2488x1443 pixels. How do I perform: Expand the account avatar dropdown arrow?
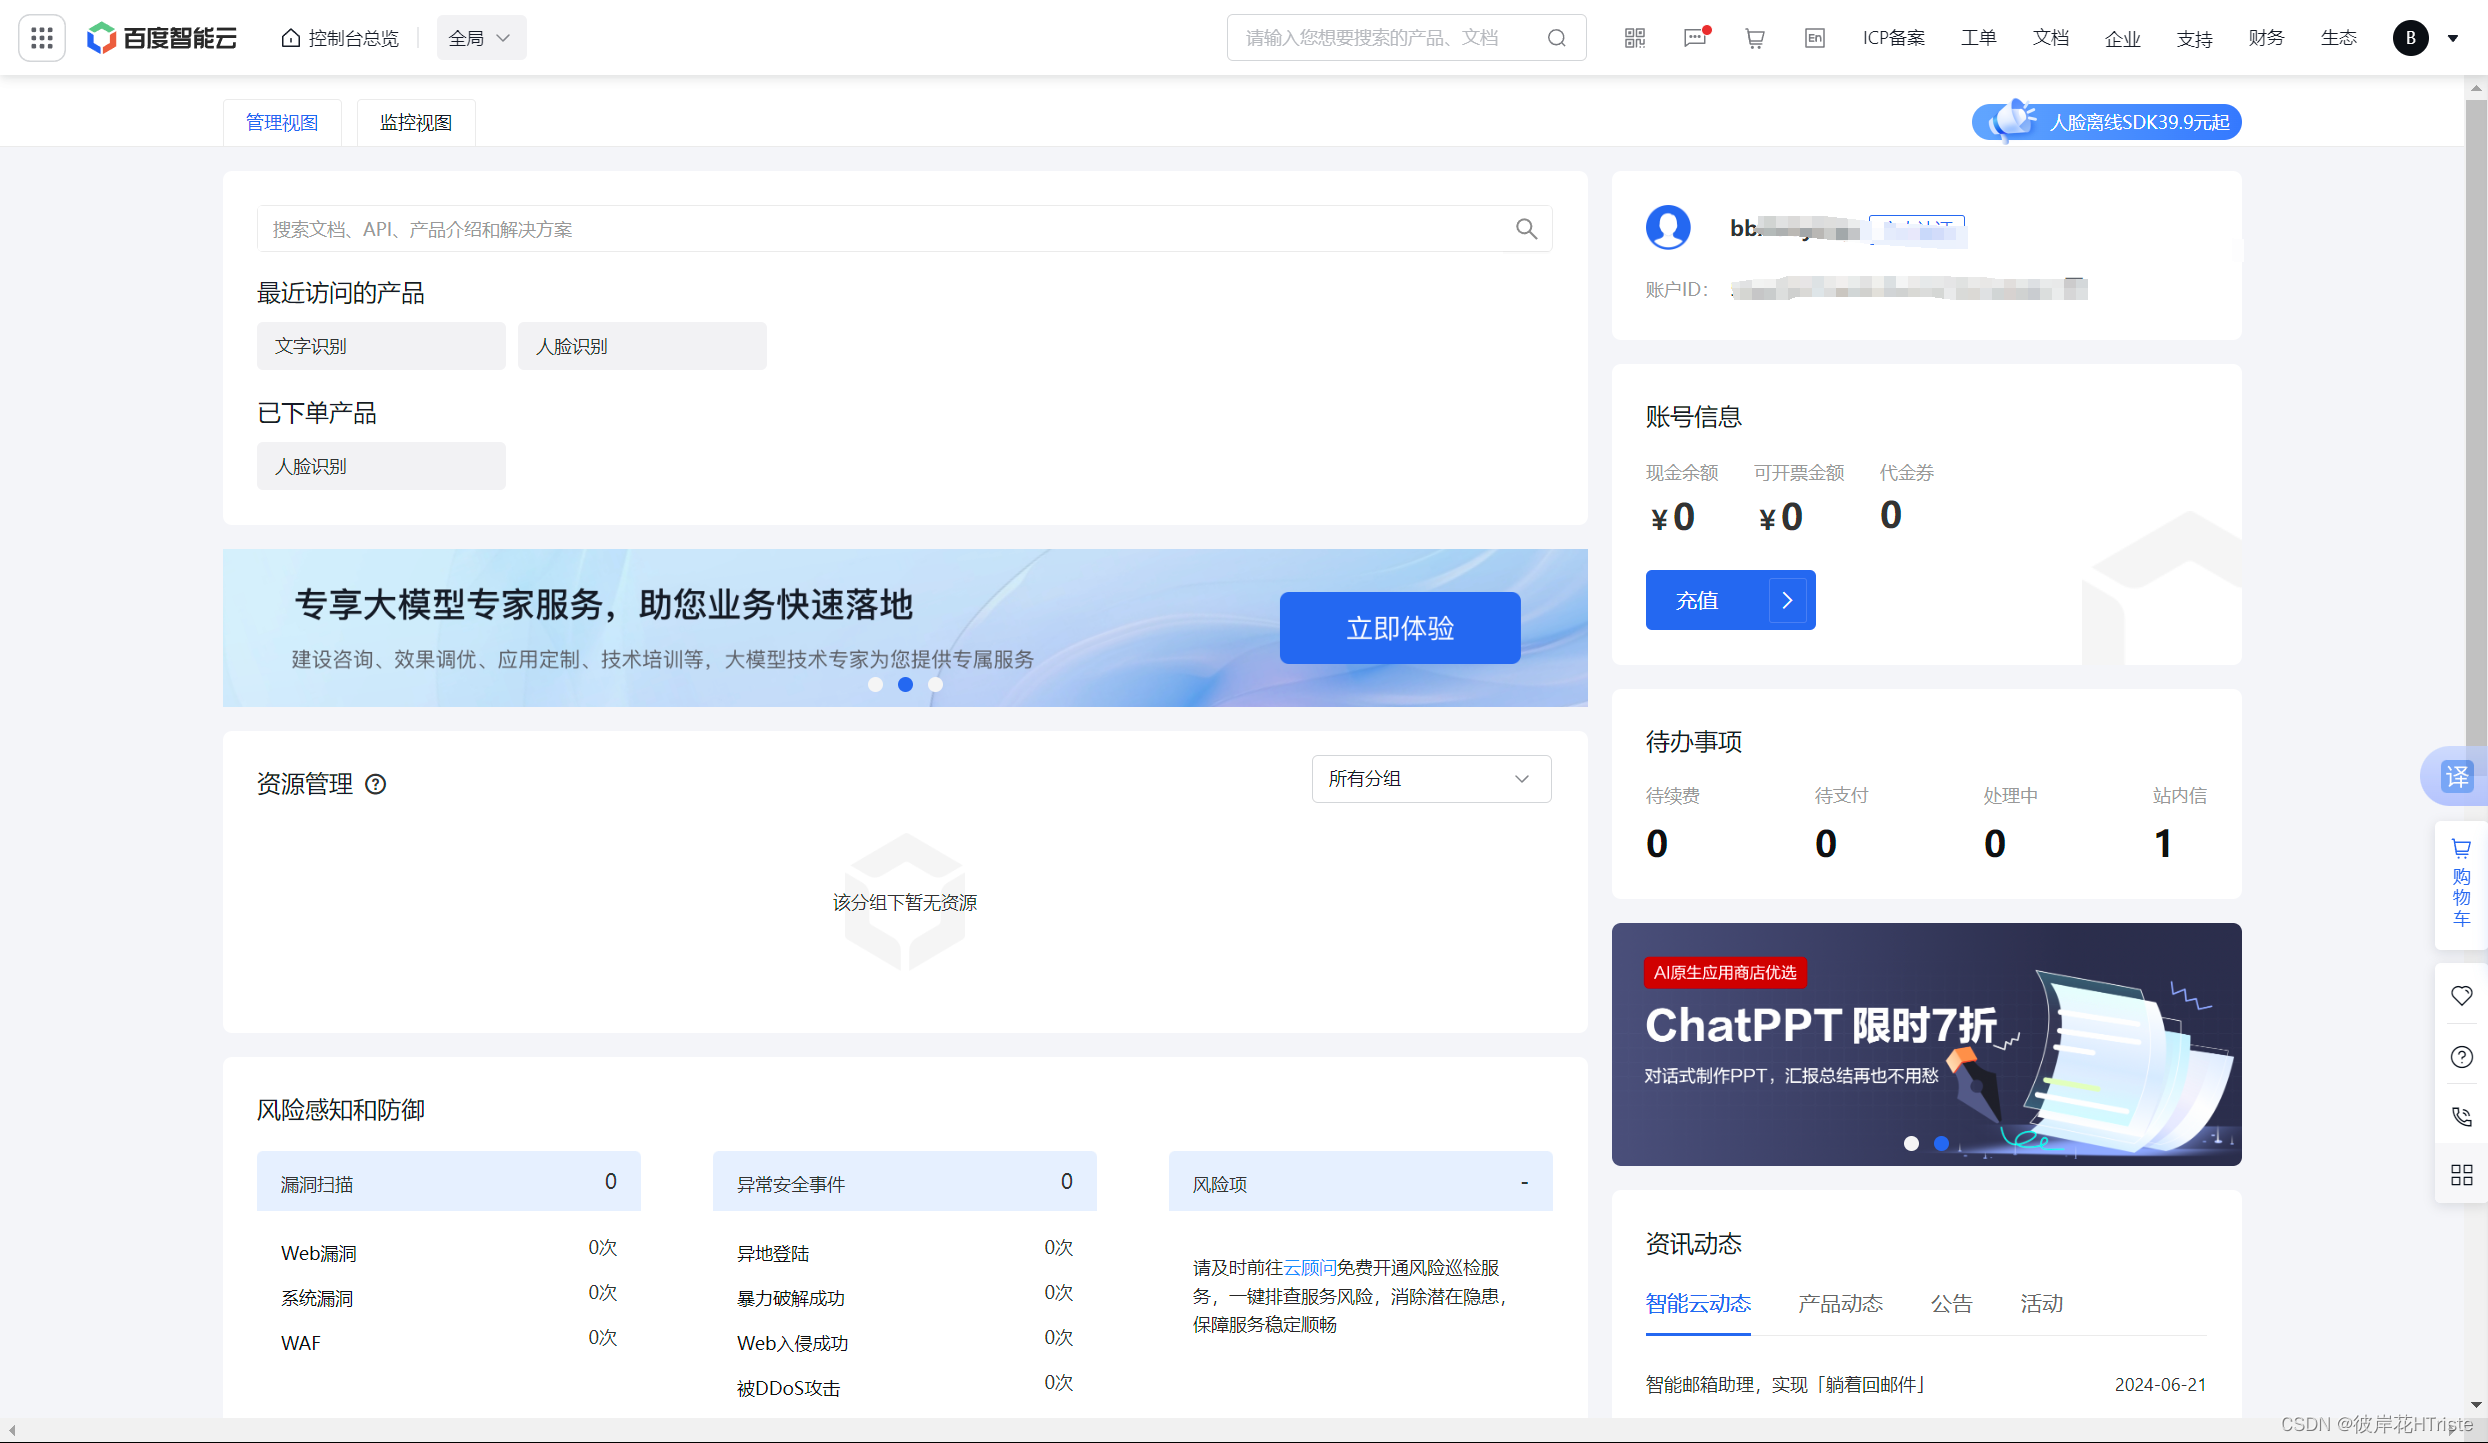pos(2453,38)
